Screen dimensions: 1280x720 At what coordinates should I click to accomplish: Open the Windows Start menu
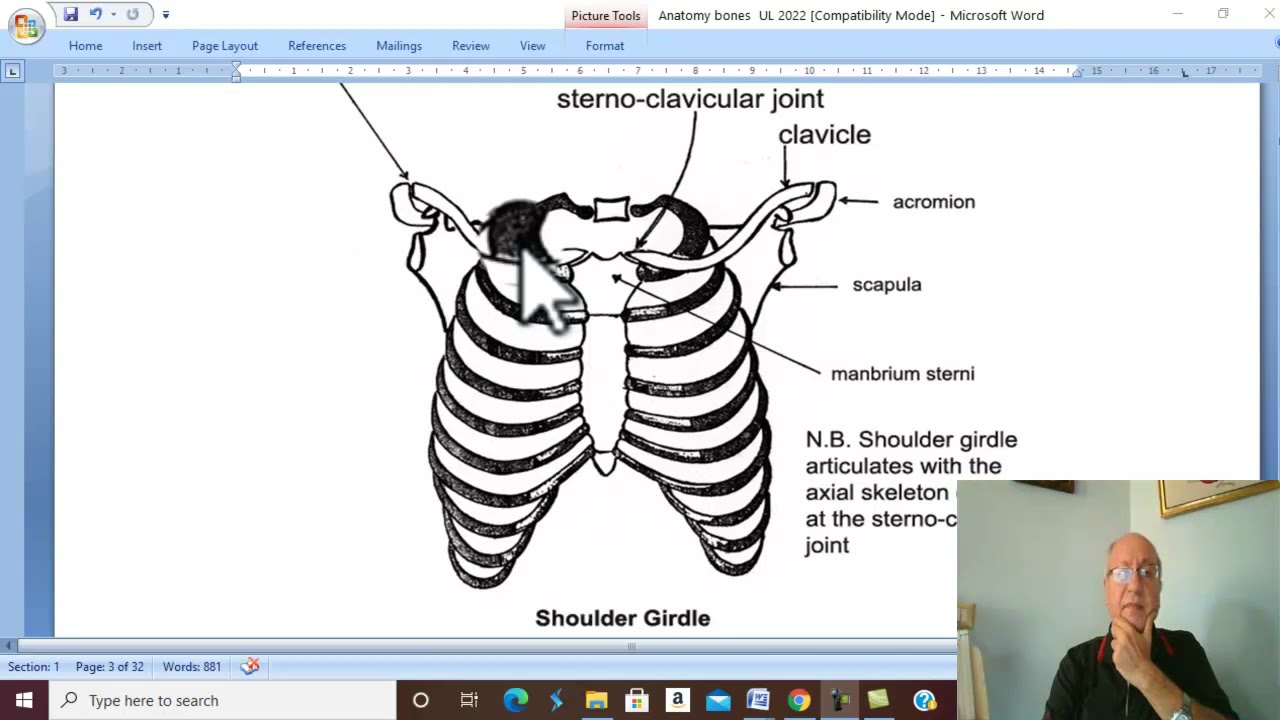click(x=24, y=700)
